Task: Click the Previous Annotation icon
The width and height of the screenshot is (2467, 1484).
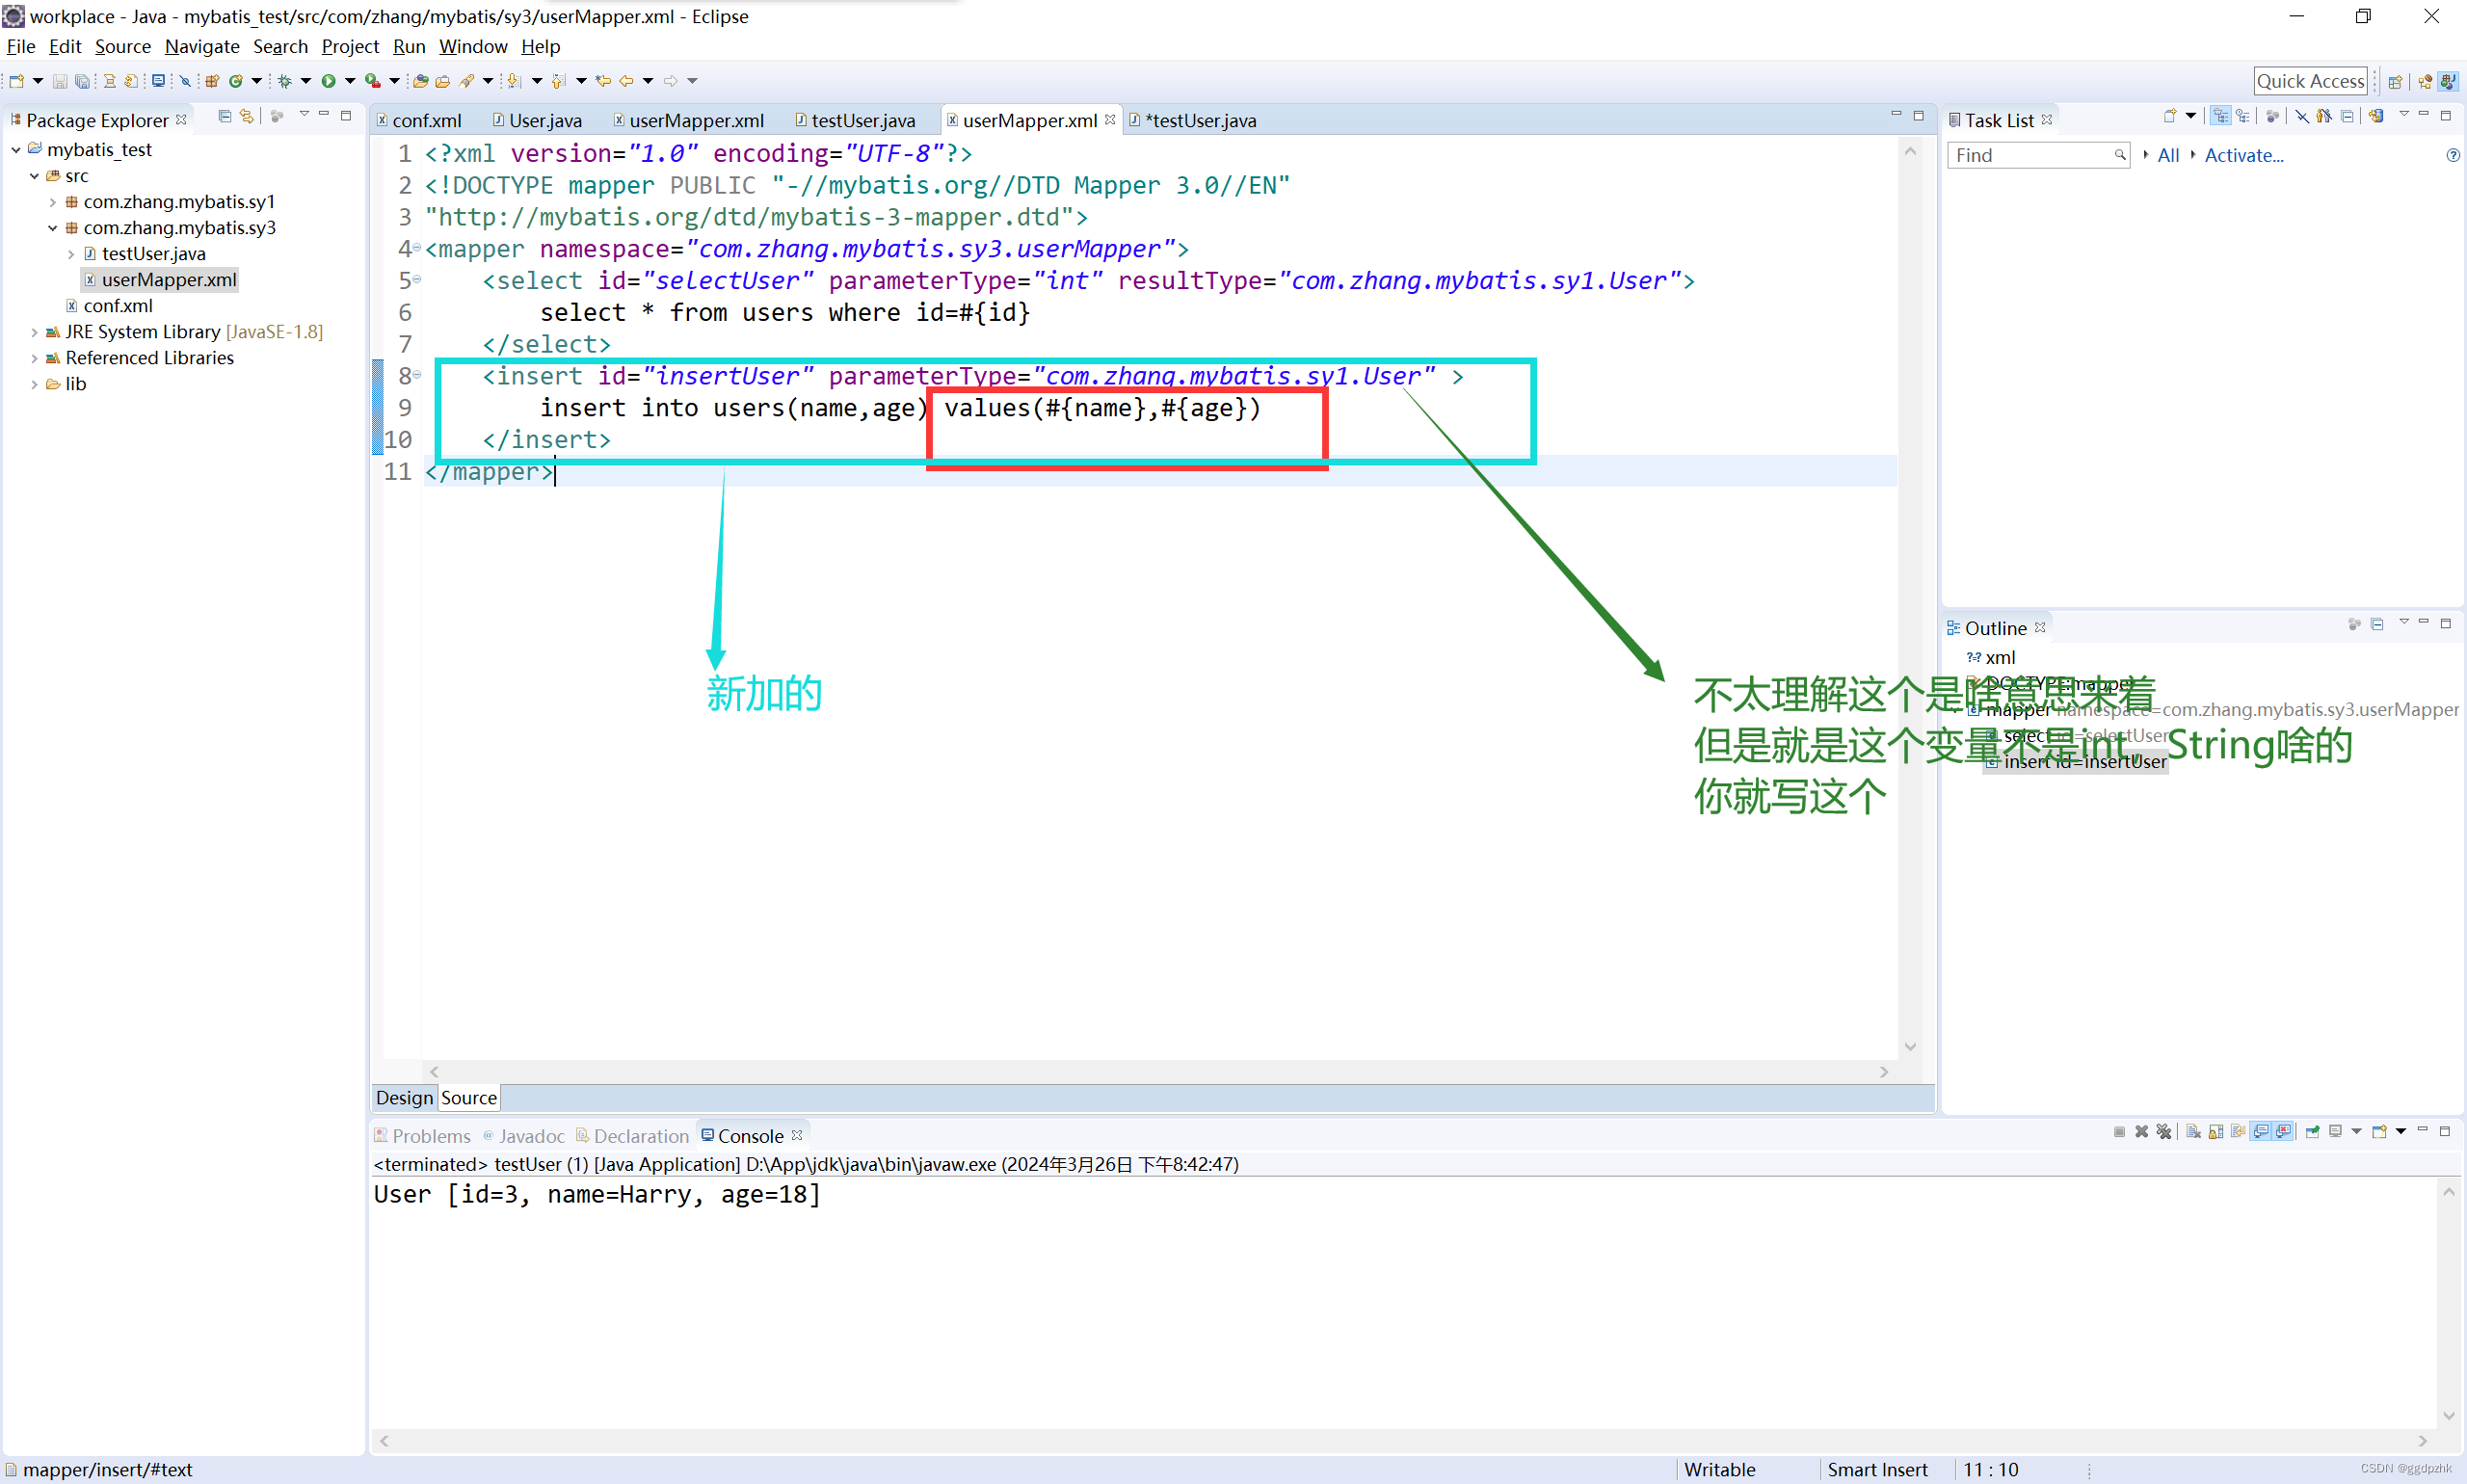Action: (559, 81)
